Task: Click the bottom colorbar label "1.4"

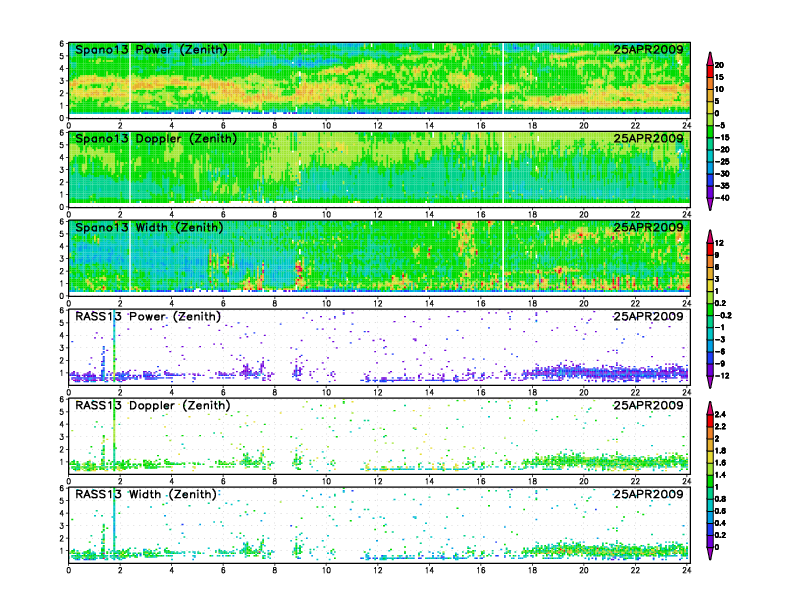Action: tap(721, 475)
